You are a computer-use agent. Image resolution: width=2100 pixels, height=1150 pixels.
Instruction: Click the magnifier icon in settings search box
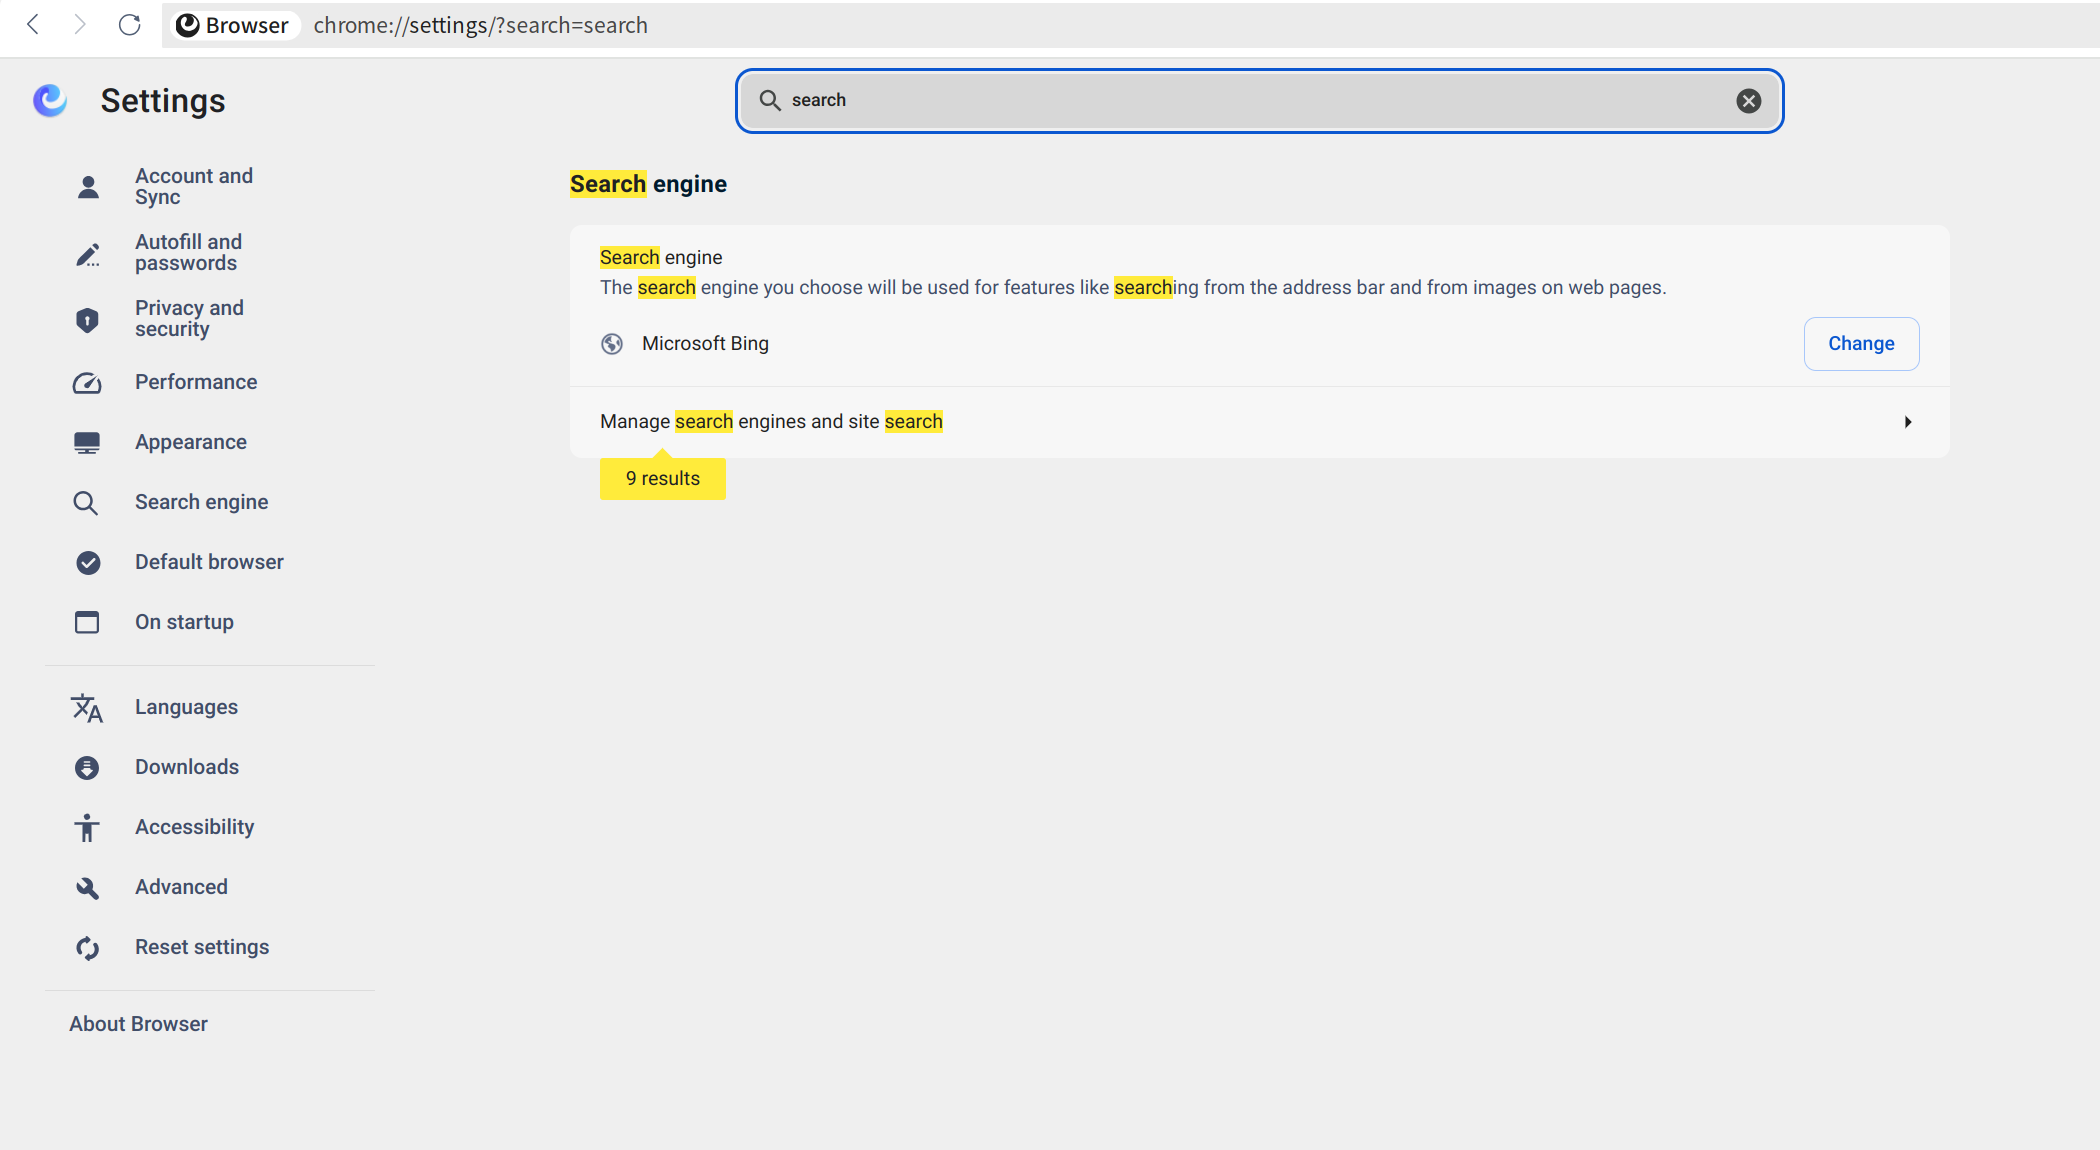coord(770,100)
